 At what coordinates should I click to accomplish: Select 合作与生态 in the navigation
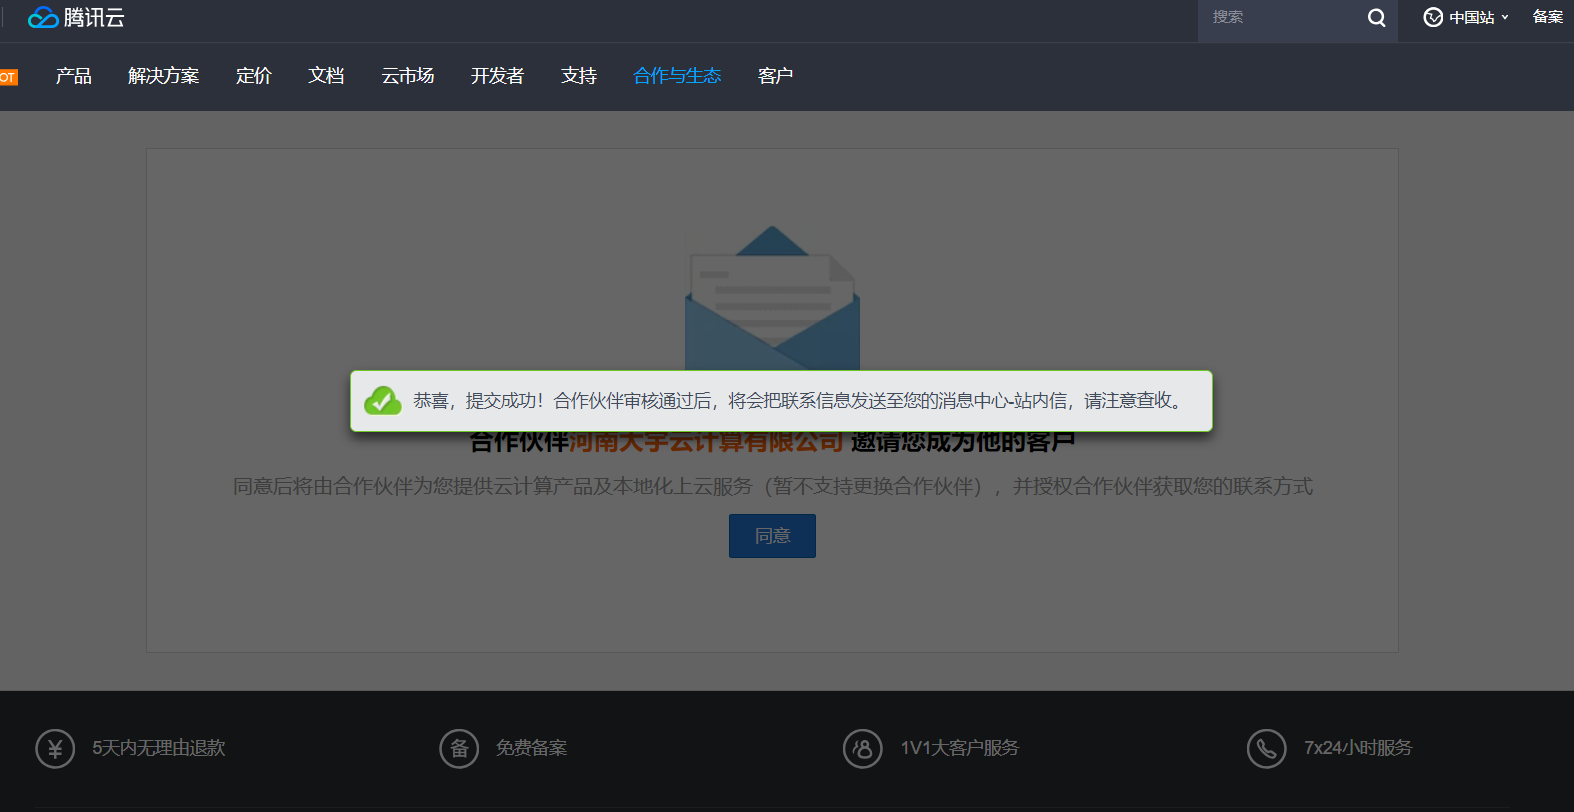tap(677, 76)
